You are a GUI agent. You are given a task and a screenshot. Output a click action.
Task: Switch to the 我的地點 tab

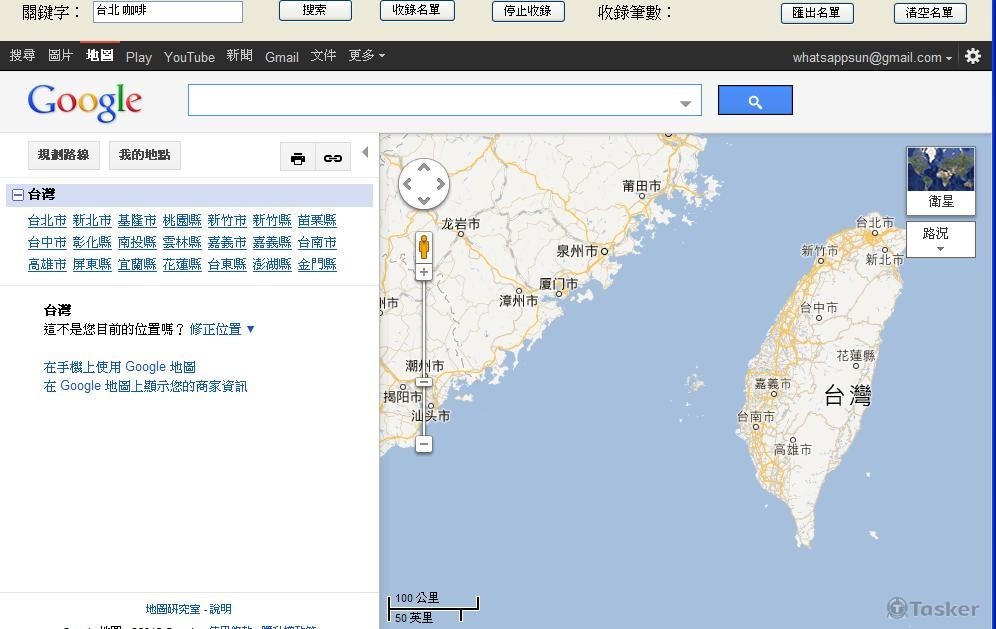click(x=144, y=155)
